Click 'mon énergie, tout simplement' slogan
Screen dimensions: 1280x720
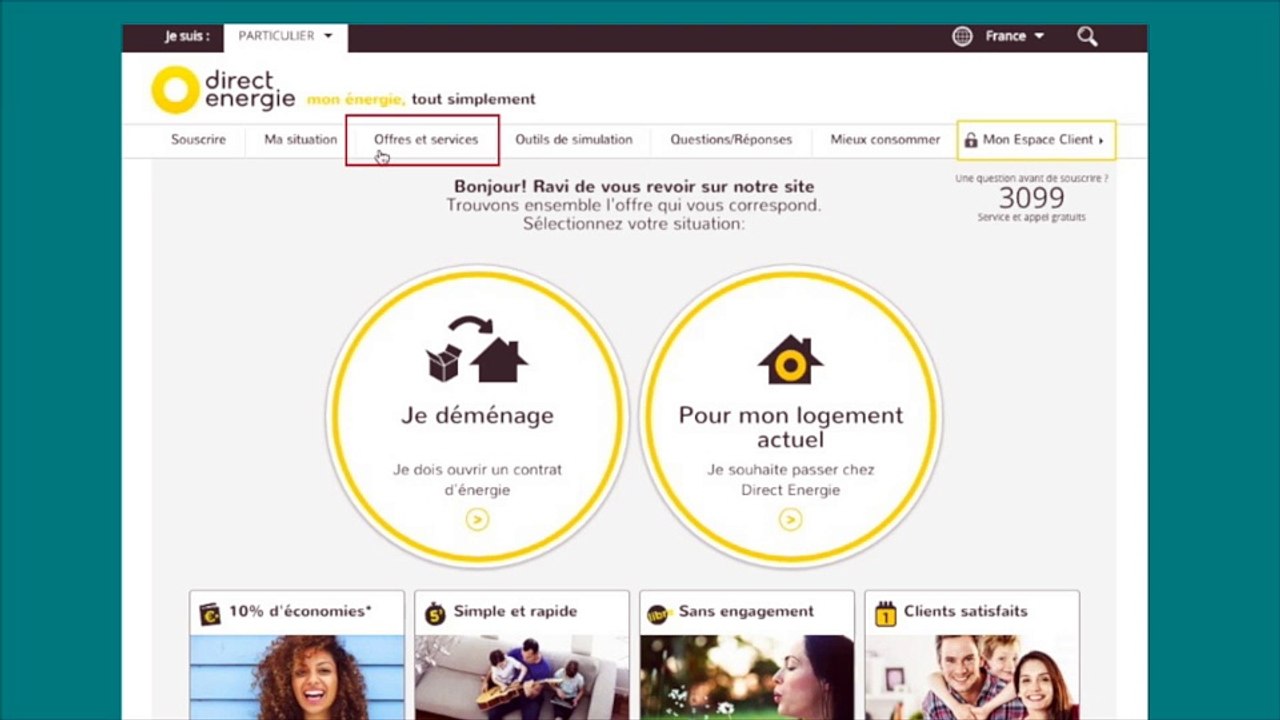pyautogui.click(x=421, y=99)
